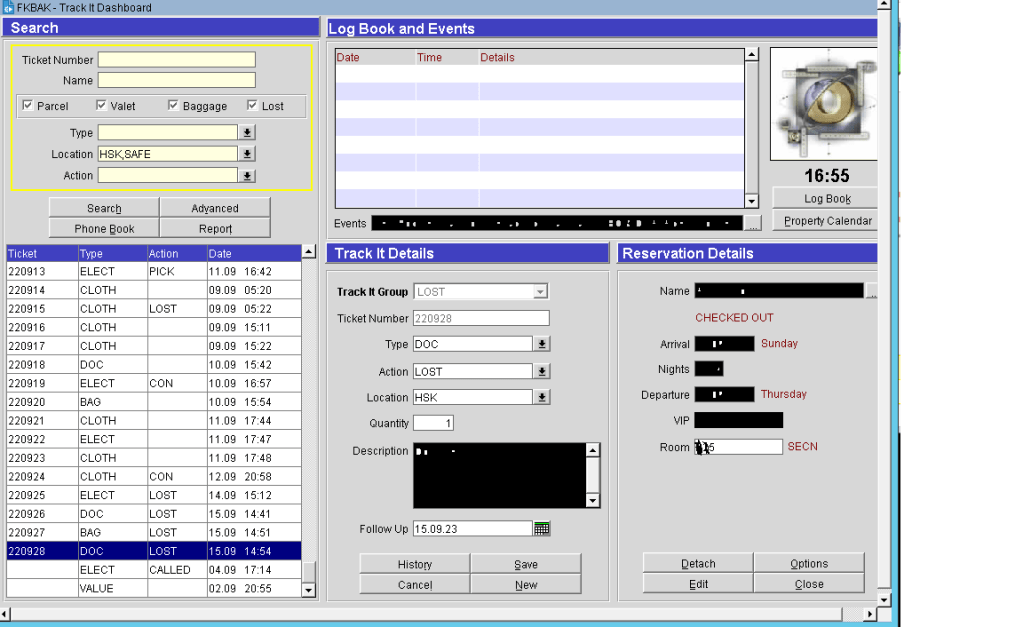Toggle the Parcel checkbox
The height and width of the screenshot is (627, 1023).
[27, 106]
